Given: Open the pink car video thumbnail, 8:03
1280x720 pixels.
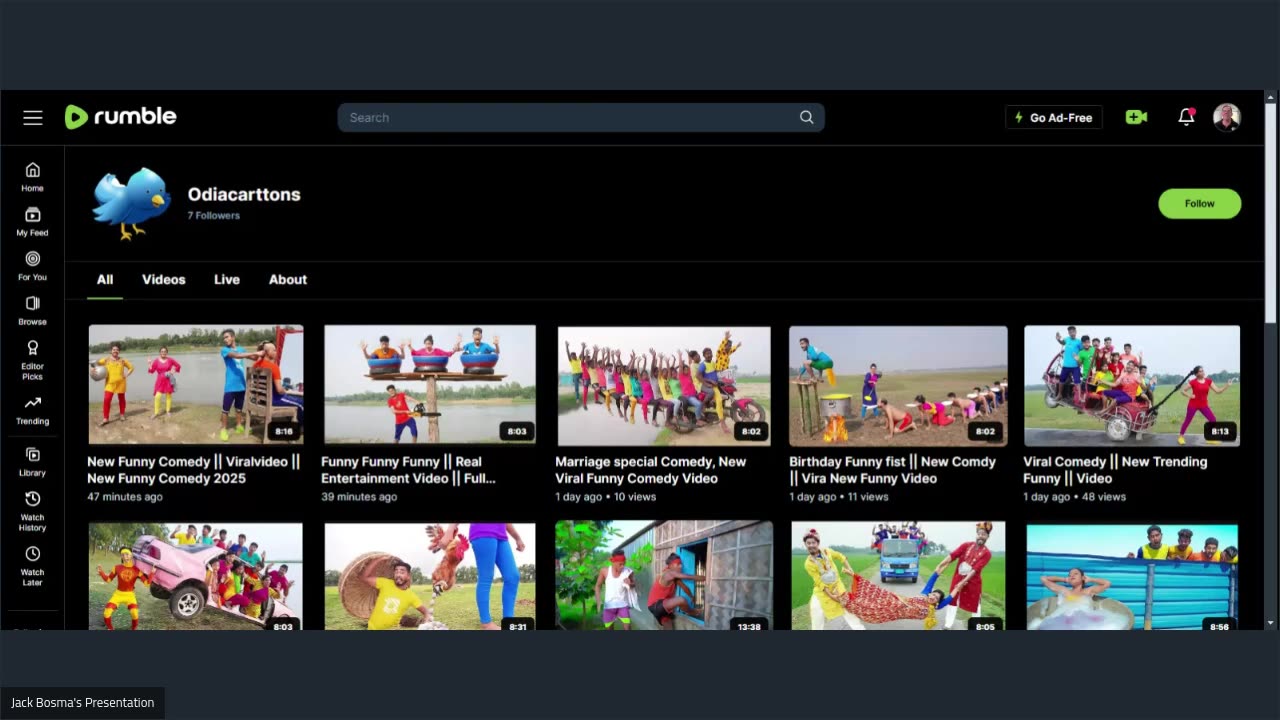Looking at the screenshot, I should coord(196,576).
